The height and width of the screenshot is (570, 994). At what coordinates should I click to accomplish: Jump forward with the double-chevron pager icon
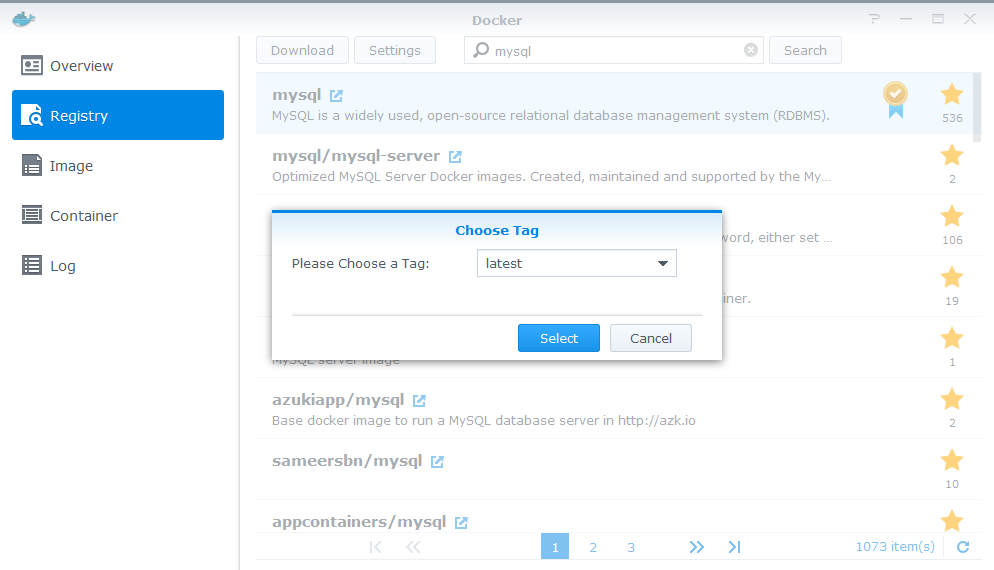click(x=696, y=547)
